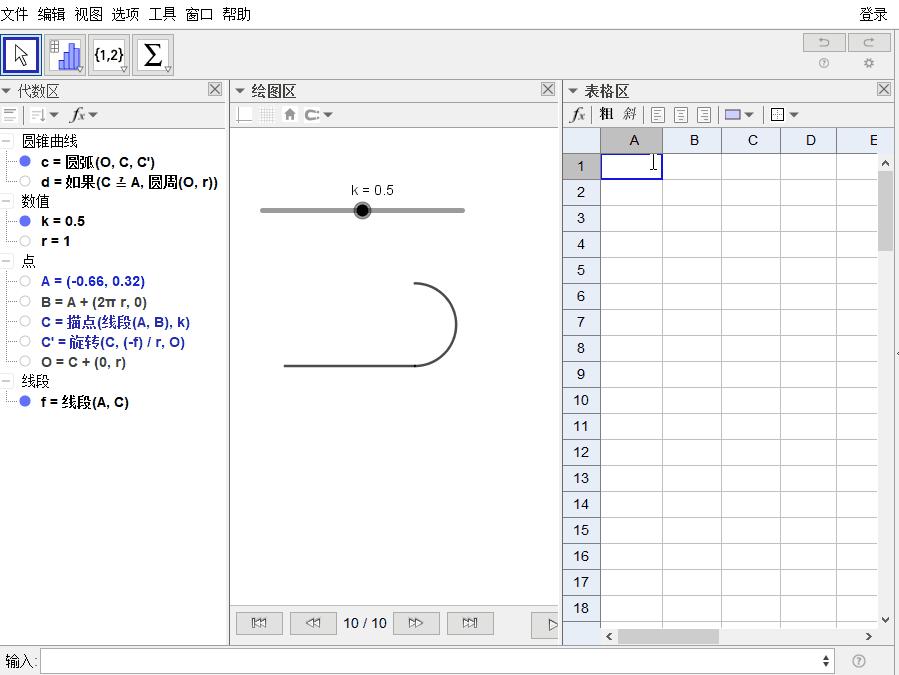Center align the spreadsheet cell text
The height and width of the screenshot is (675, 899).
click(681, 115)
